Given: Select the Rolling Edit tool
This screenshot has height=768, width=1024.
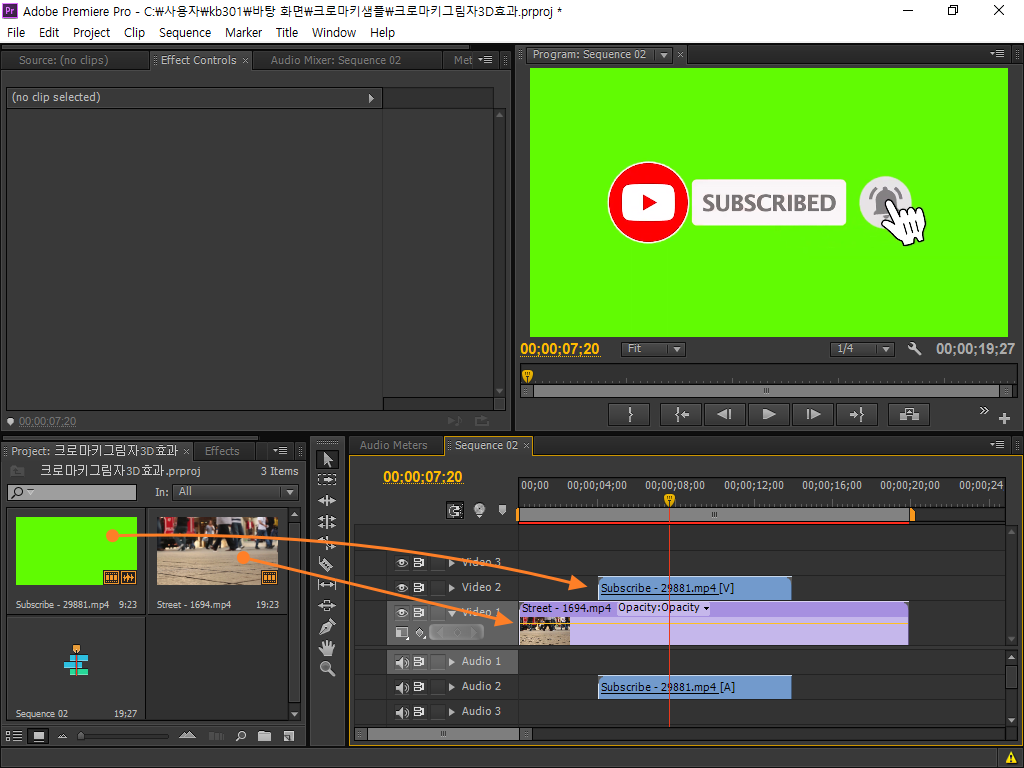Looking at the screenshot, I should [327, 522].
